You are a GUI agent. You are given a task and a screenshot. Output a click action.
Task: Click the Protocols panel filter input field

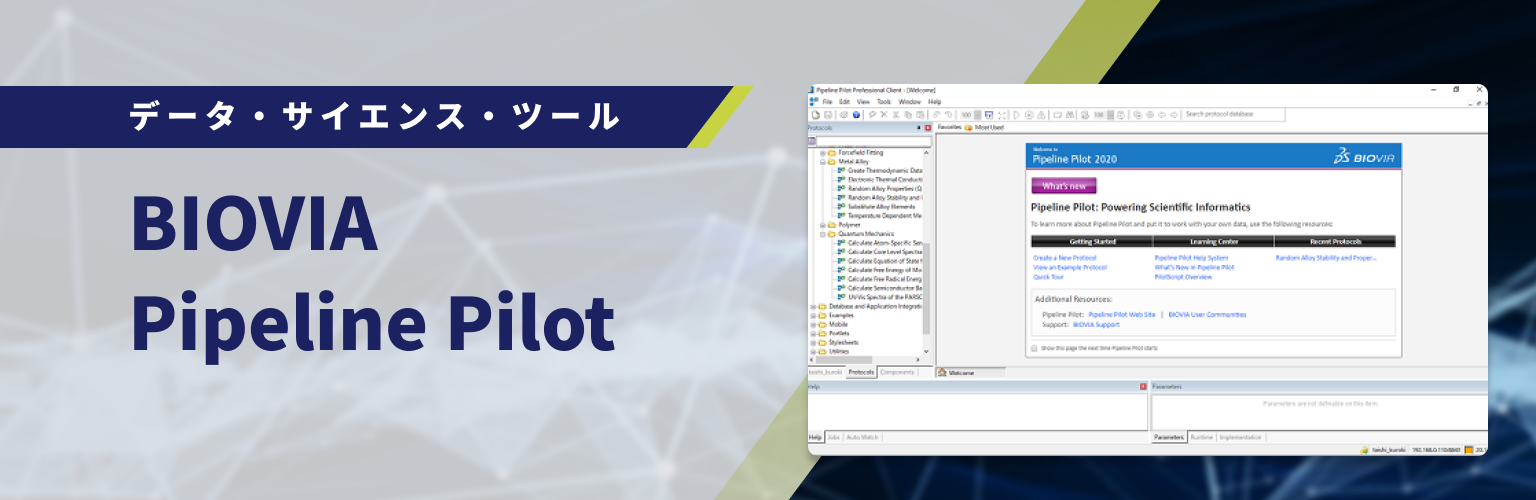[875, 141]
